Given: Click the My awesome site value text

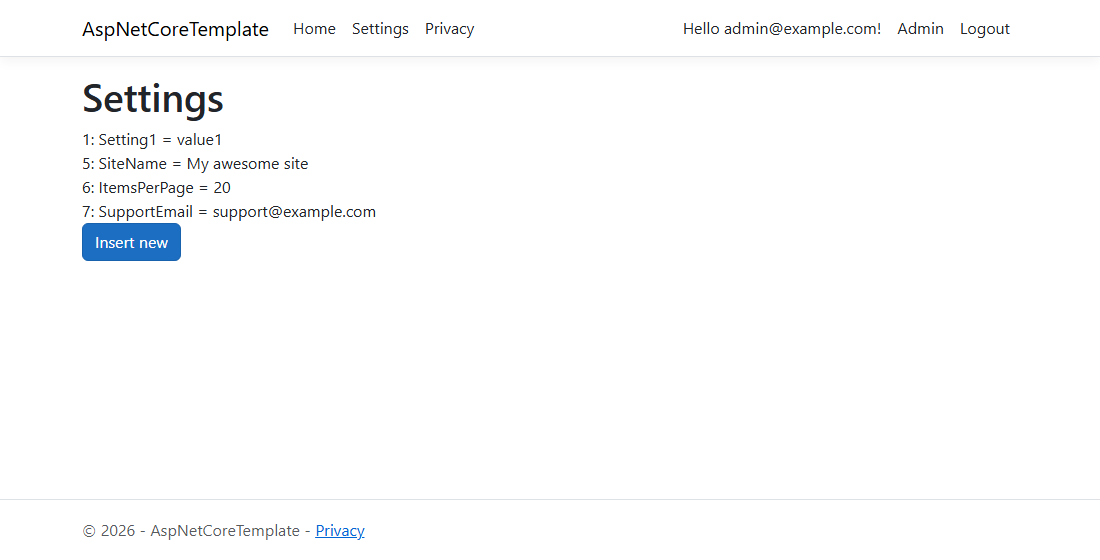Looking at the screenshot, I should pos(248,164).
